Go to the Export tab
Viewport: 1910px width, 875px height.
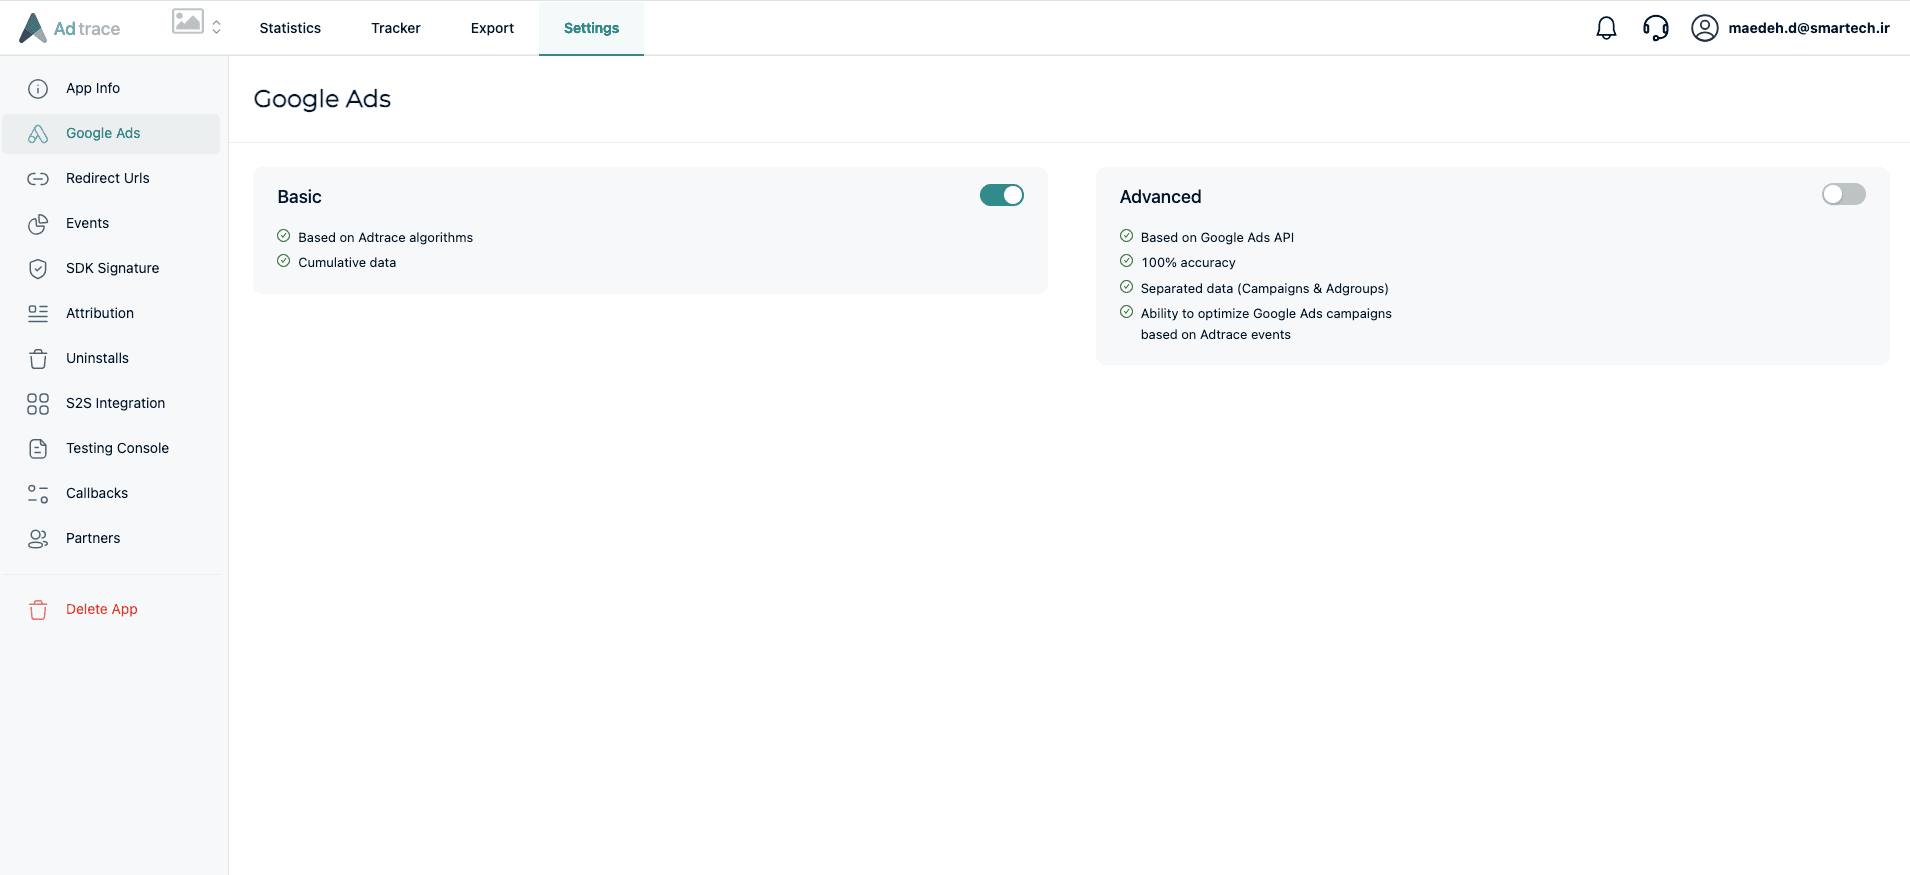point(492,28)
